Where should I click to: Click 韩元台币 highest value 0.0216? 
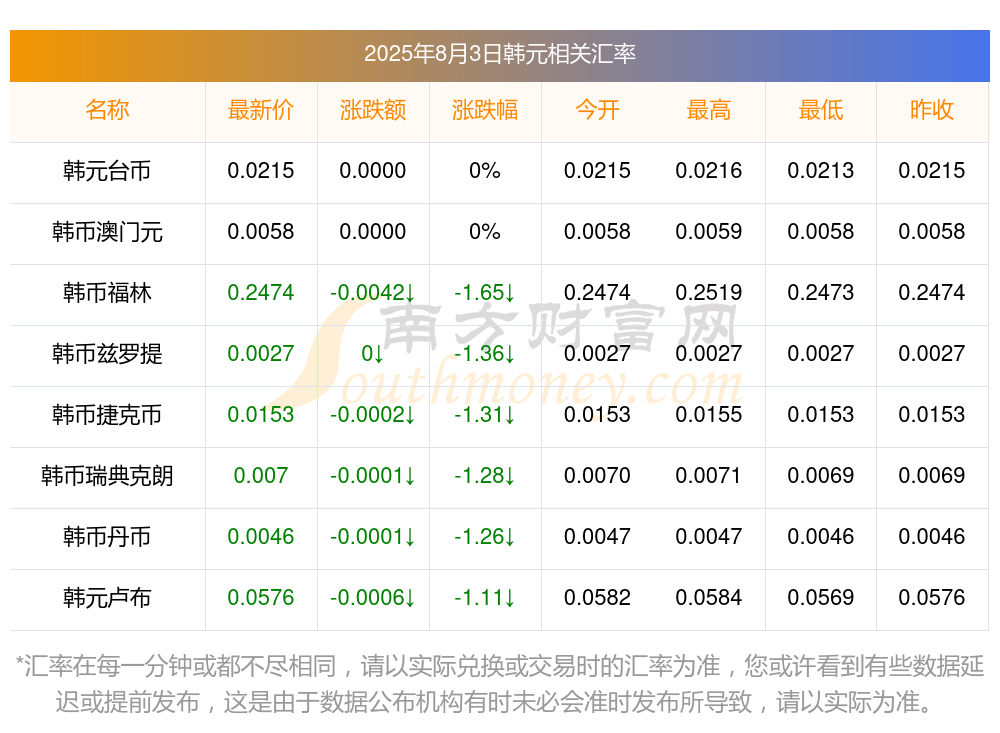tap(709, 170)
